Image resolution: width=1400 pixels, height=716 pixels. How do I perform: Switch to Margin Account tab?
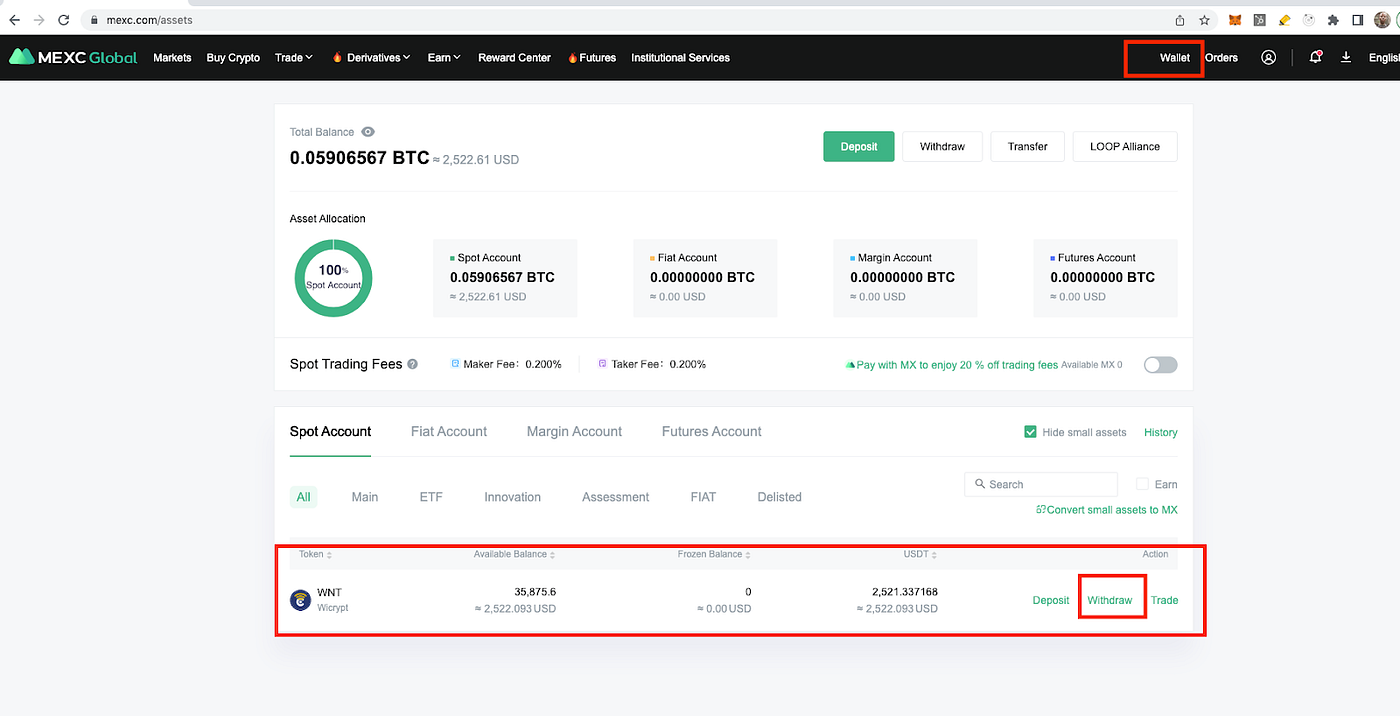574,431
